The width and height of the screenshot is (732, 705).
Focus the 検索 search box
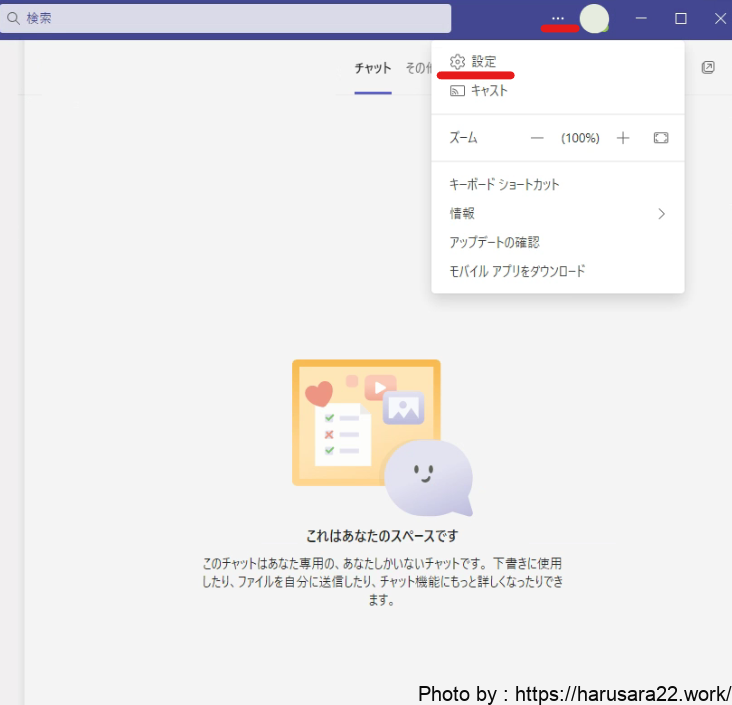click(x=225, y=18)
